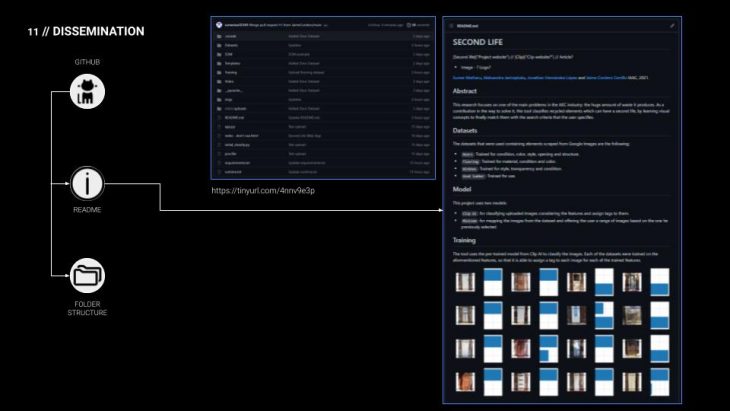Click the pencil edit icon on README panel
The height and width of the screenshot is (411, 730).
(x=672, y=25)
